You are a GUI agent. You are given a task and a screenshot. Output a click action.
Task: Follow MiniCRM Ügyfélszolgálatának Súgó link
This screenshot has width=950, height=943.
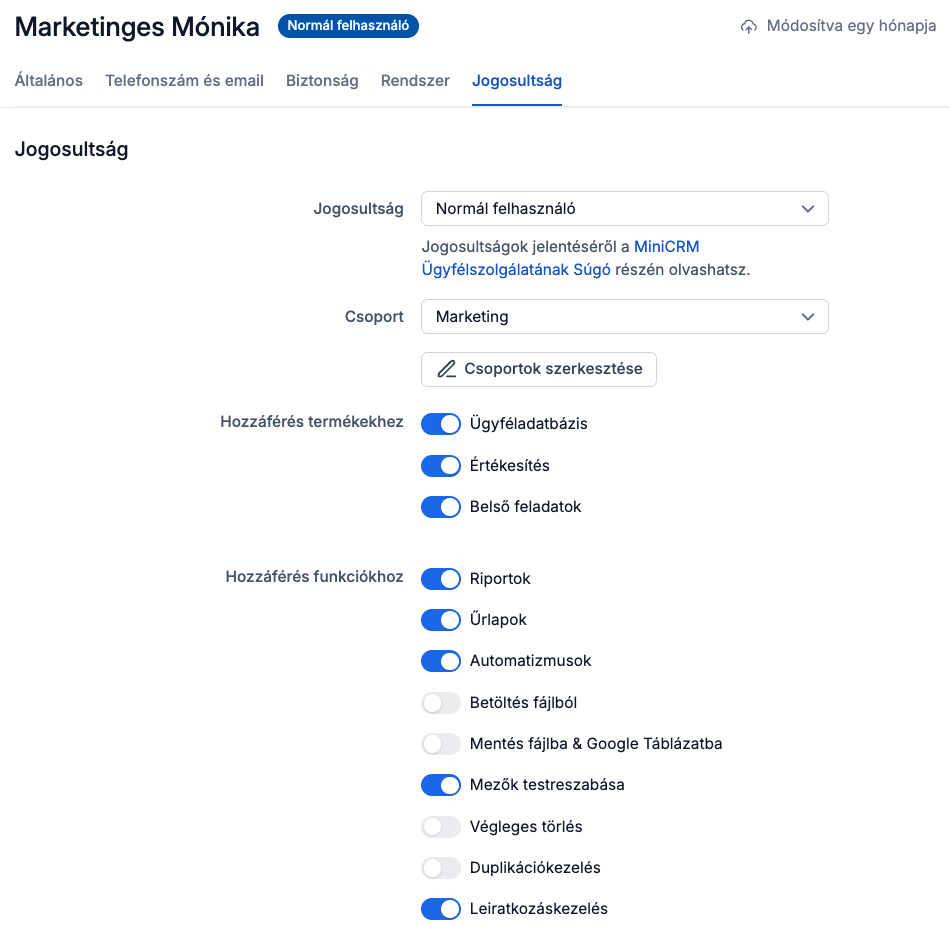pos(516,269)
